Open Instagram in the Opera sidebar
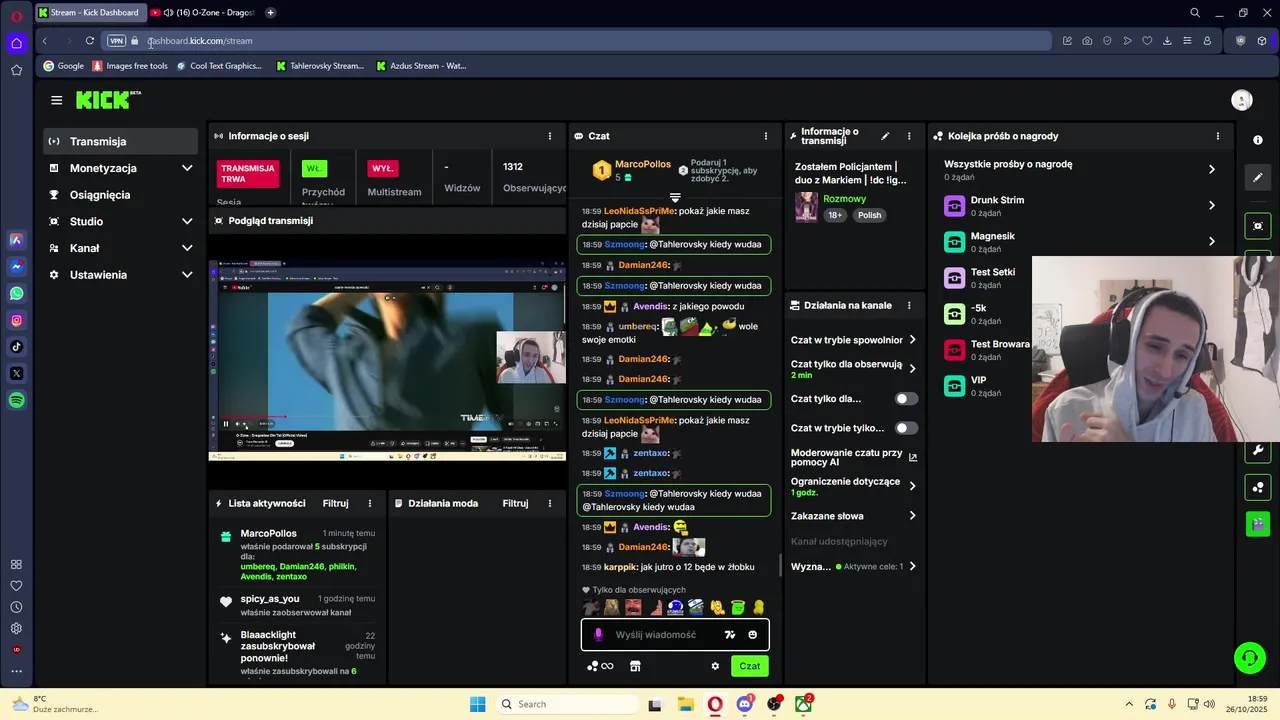 [x=16, y=320]
